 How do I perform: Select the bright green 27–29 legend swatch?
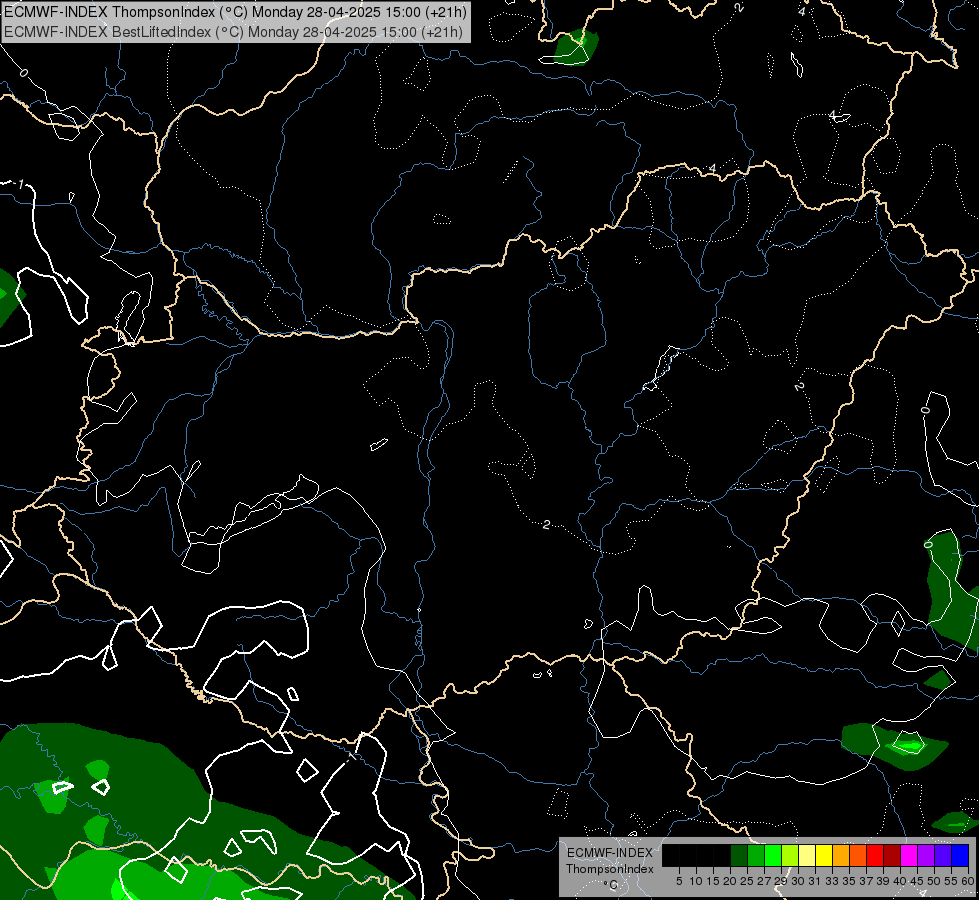click(773, 855)
